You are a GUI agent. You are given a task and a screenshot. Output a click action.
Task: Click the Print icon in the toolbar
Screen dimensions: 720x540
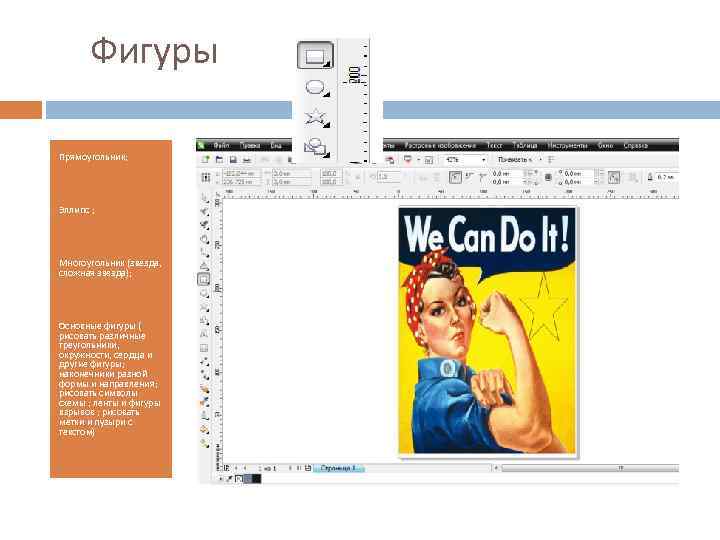(247, 159)
